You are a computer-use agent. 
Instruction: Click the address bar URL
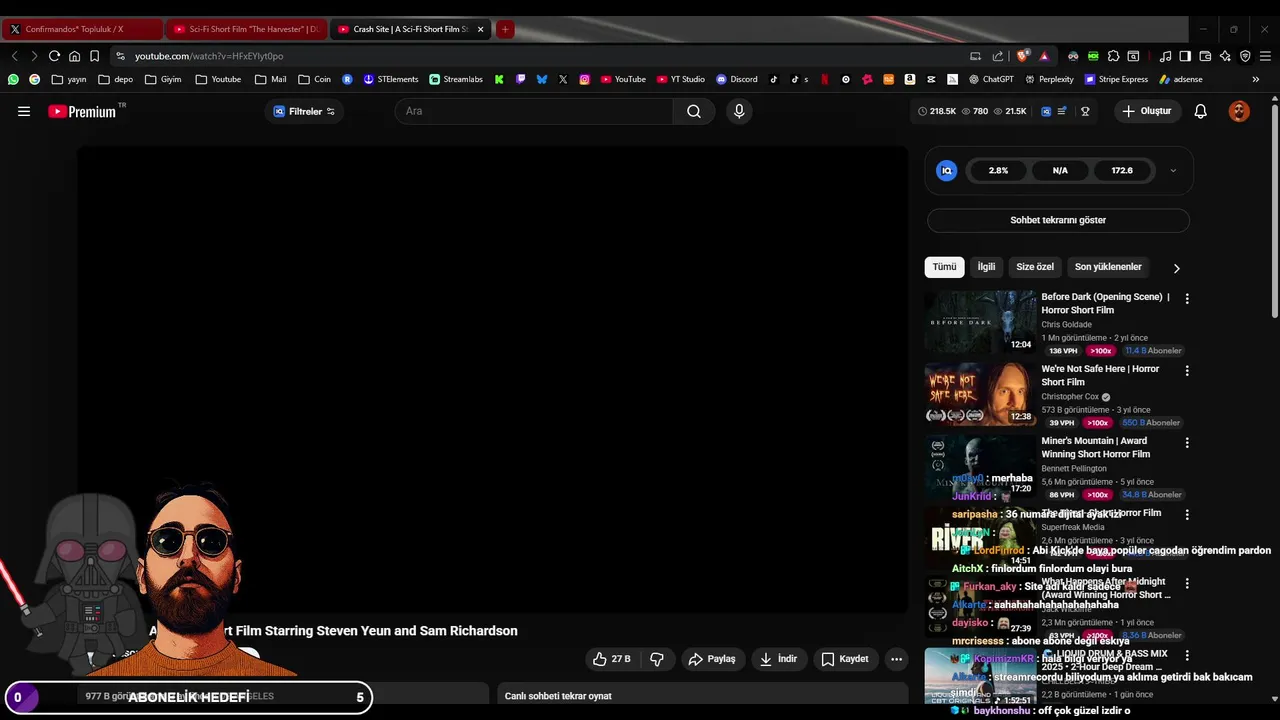209,56
